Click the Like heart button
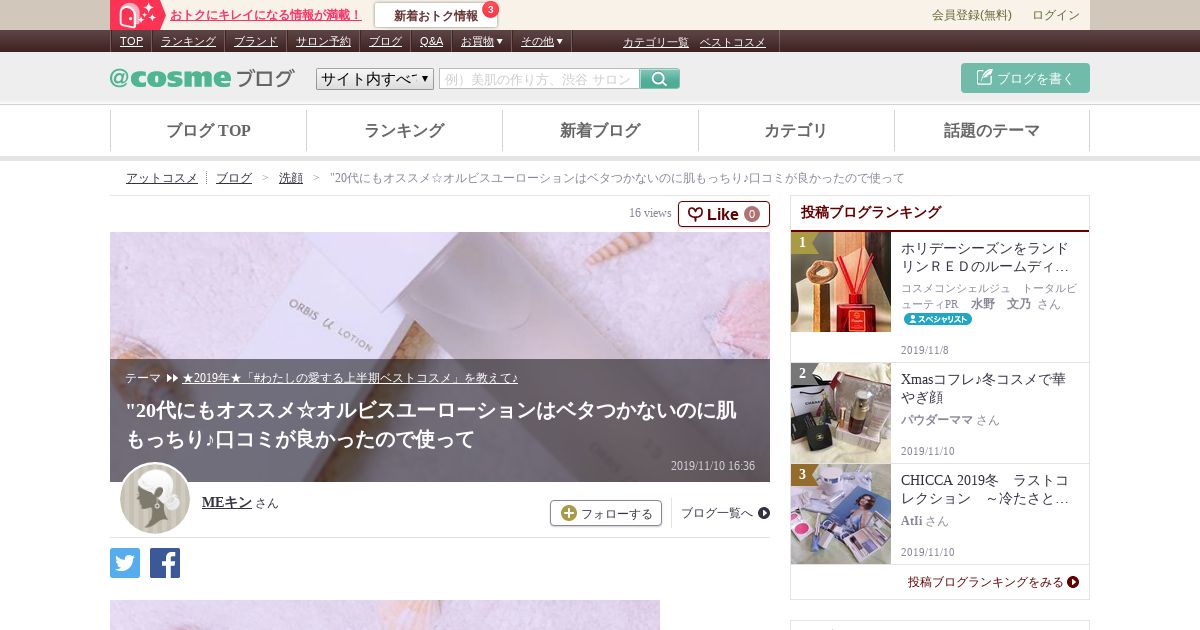 (724, 214)
